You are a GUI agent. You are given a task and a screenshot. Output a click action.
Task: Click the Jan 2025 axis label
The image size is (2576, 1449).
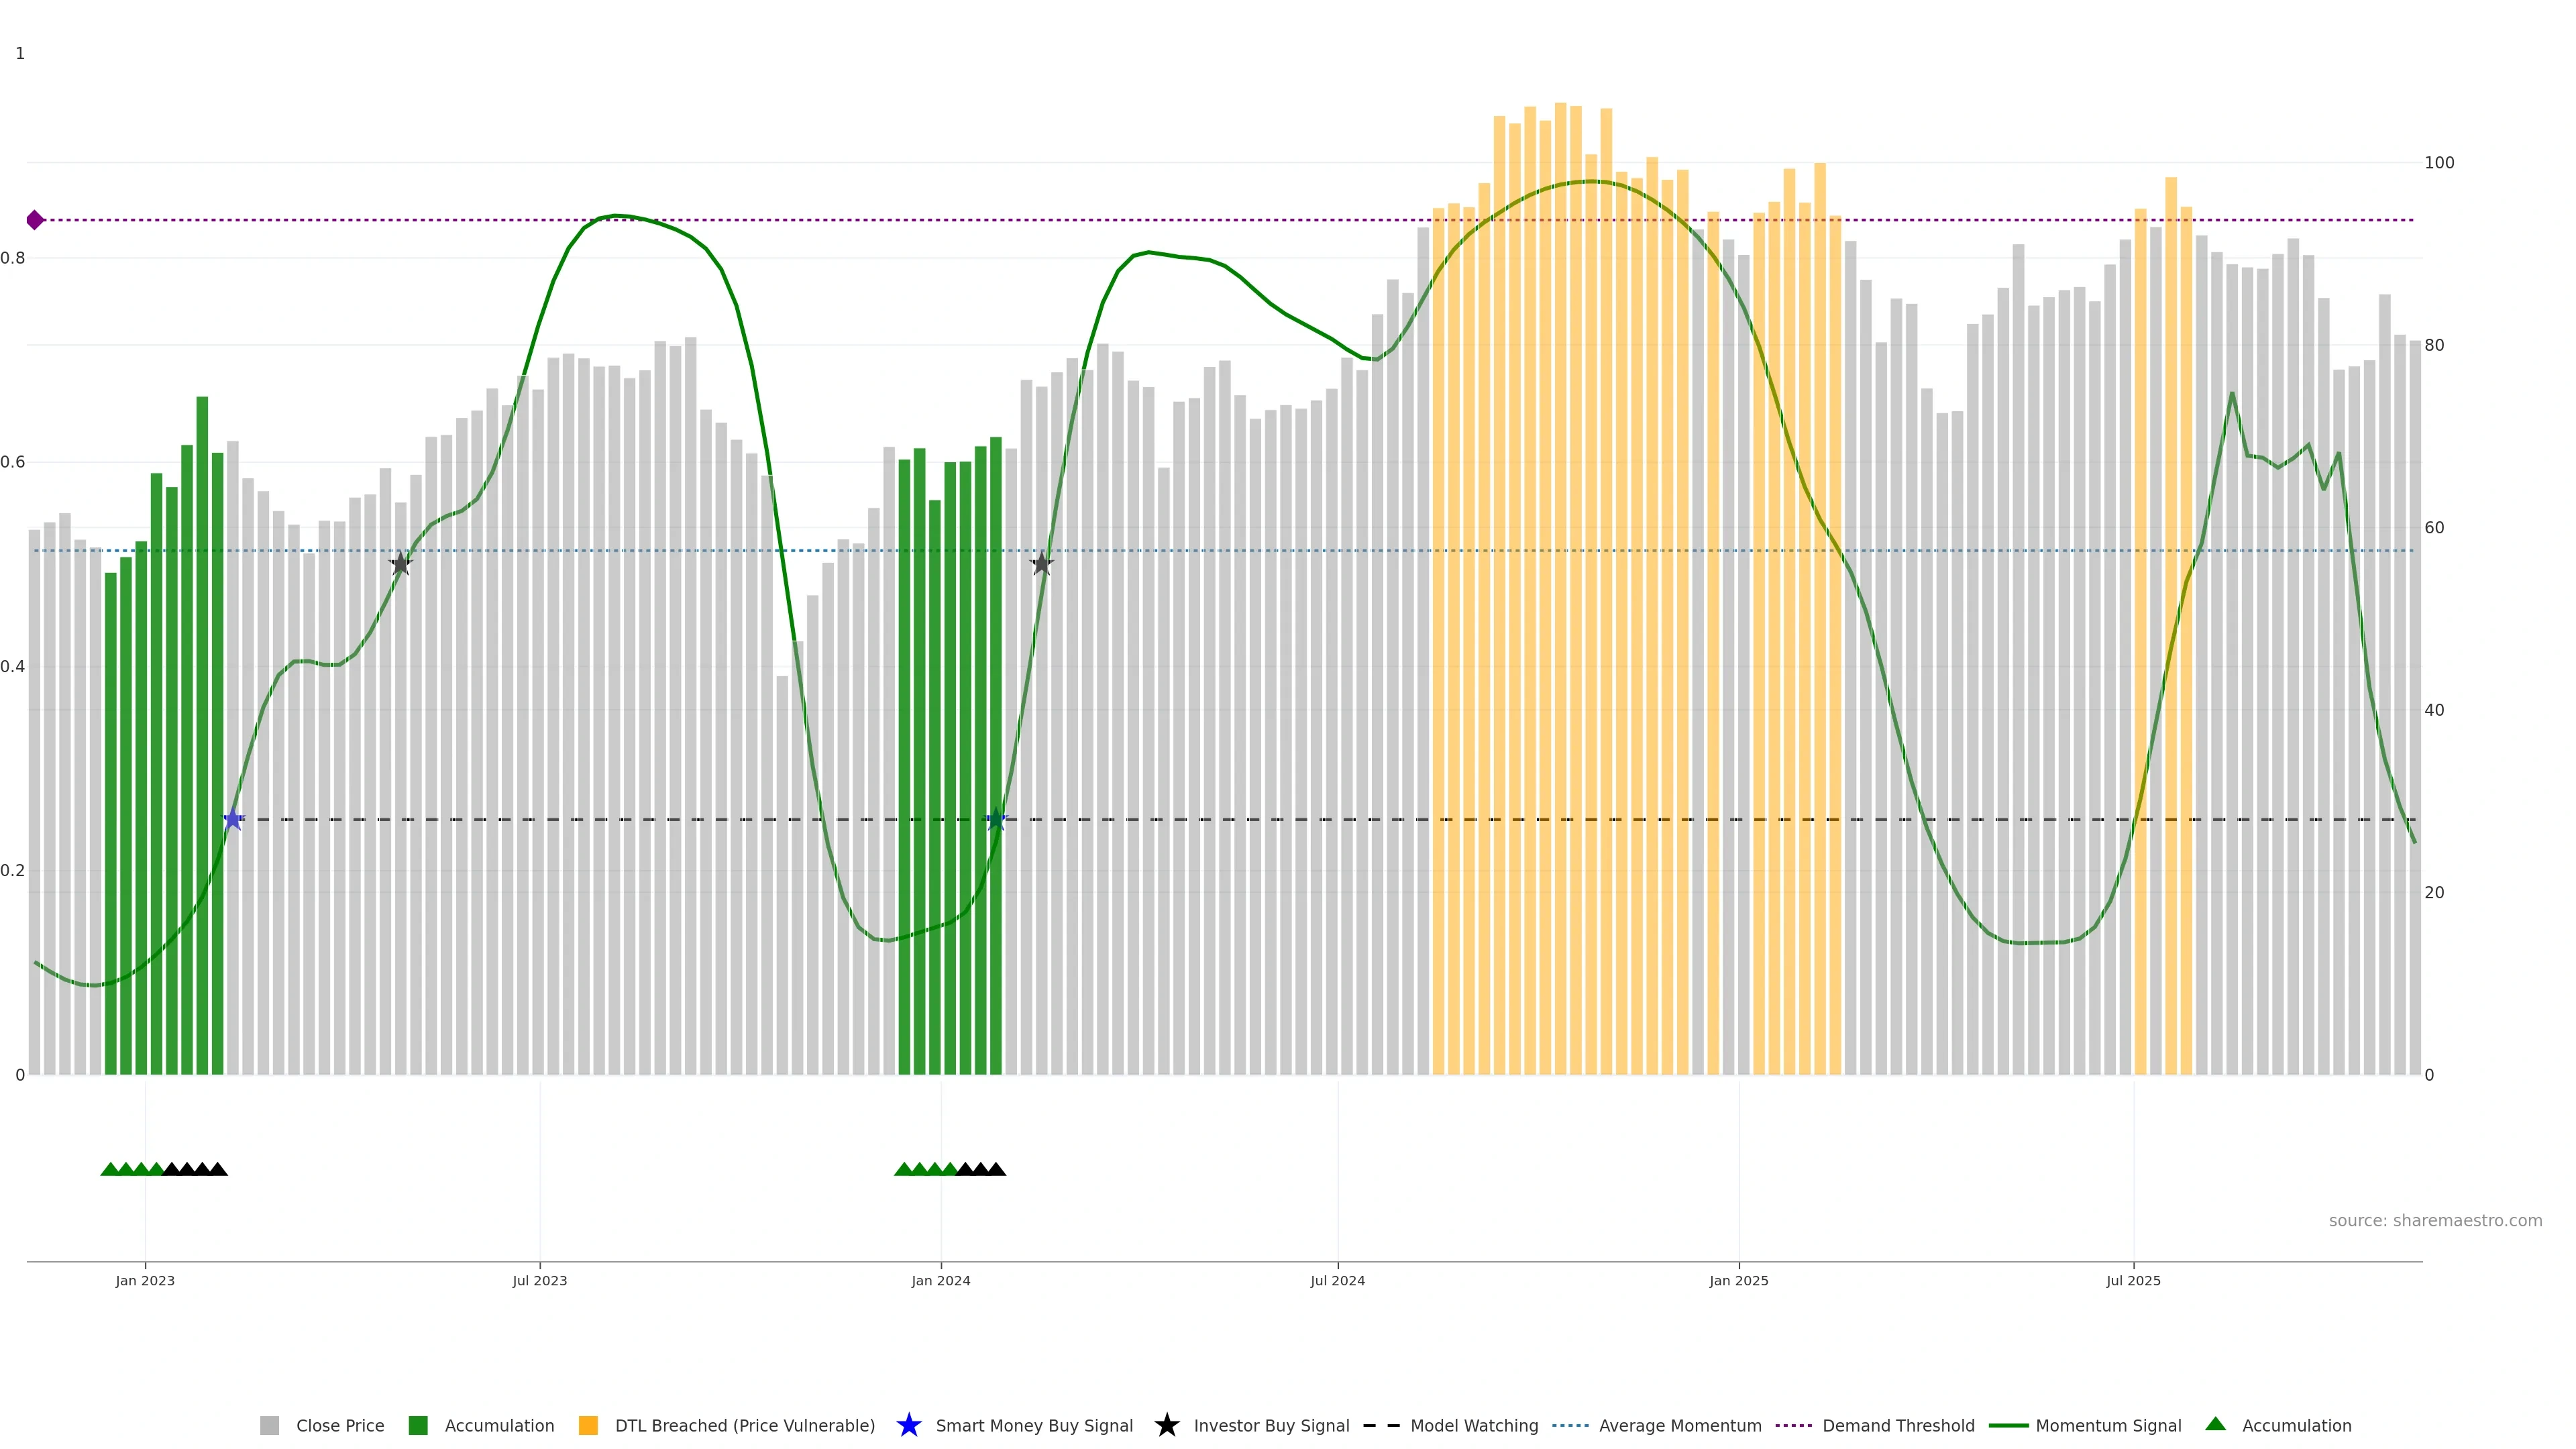coord(1738,1281)
